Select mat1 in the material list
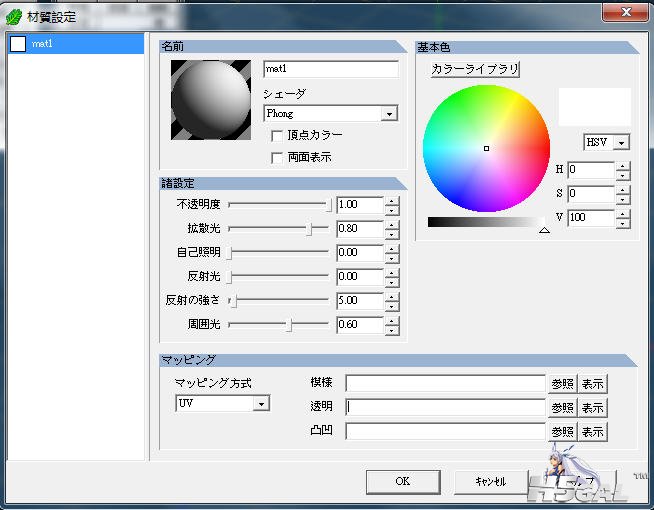The image size is (654, 510). coord(75,44)
